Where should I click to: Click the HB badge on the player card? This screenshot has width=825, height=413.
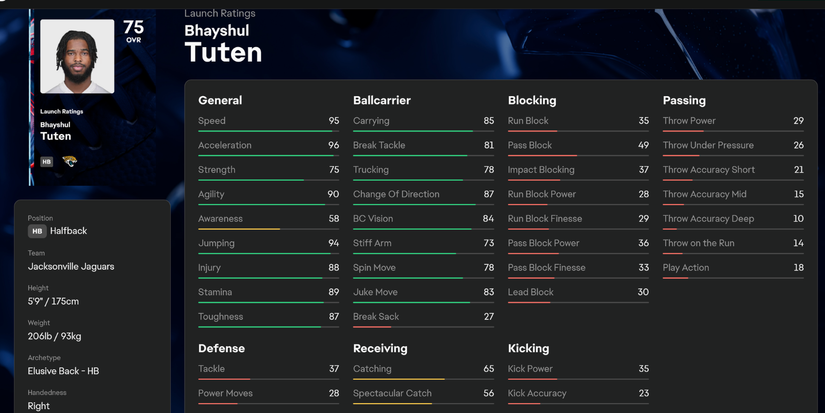[47, 161]
